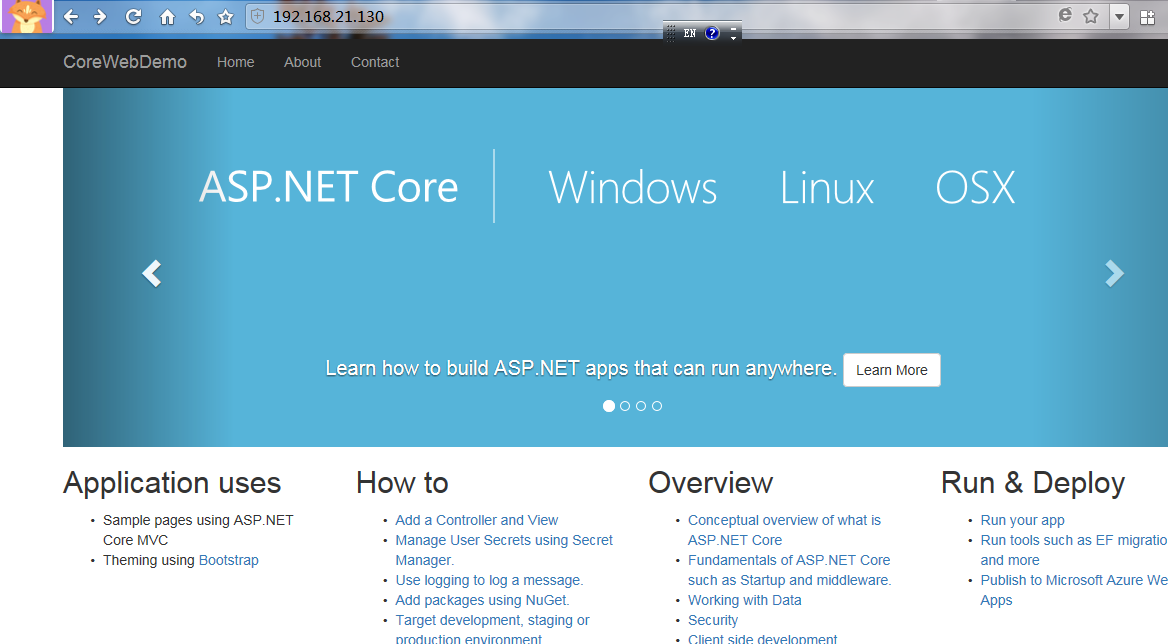The image size is (1168, 644).
Task: Open 'Use logging to log a message' link
Action: [x=489, y=580]
